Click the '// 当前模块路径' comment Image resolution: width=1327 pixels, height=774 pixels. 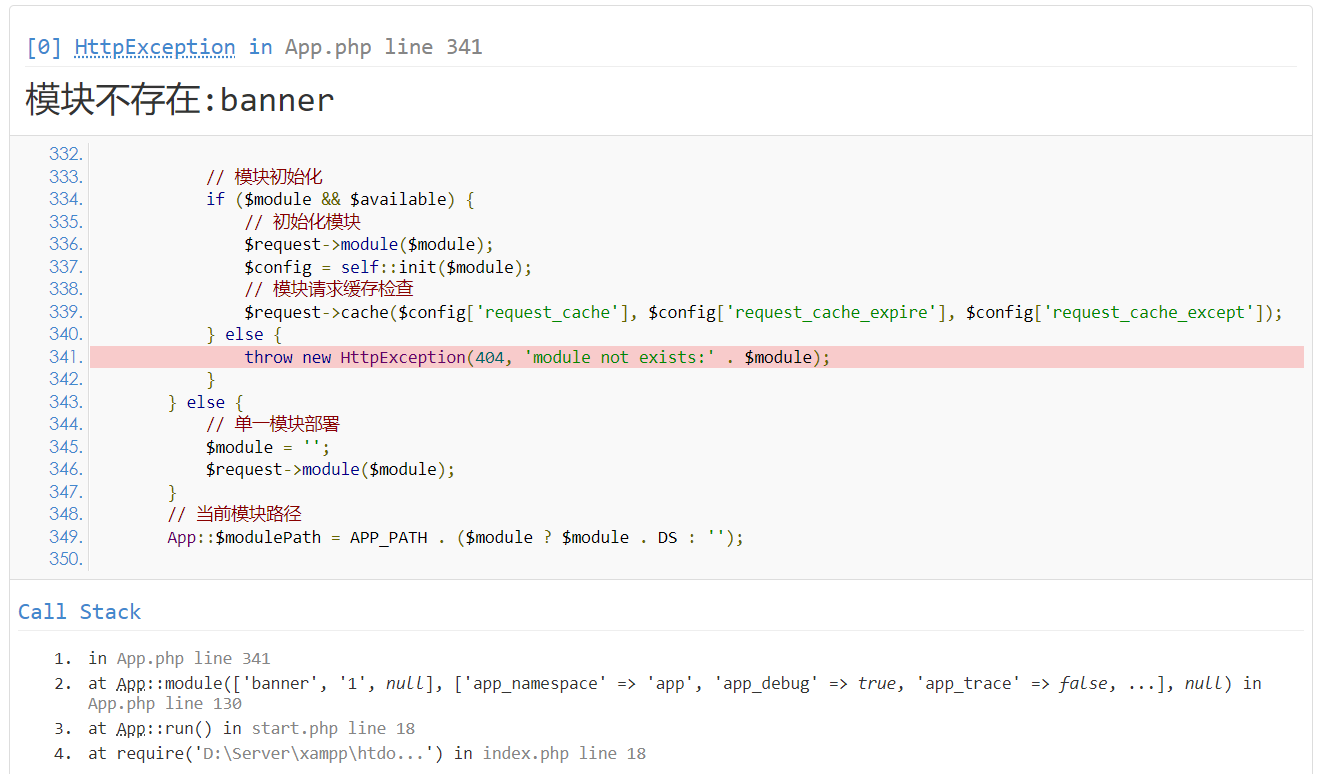tap(235, 514)
